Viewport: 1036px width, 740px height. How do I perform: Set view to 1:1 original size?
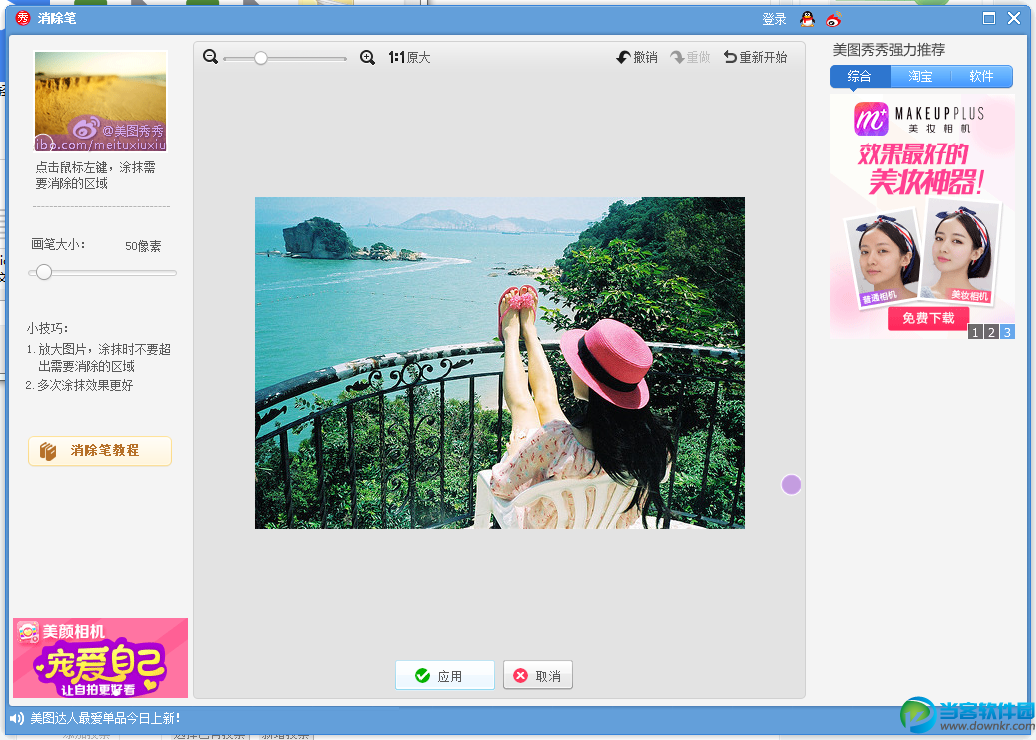[409, 57]
